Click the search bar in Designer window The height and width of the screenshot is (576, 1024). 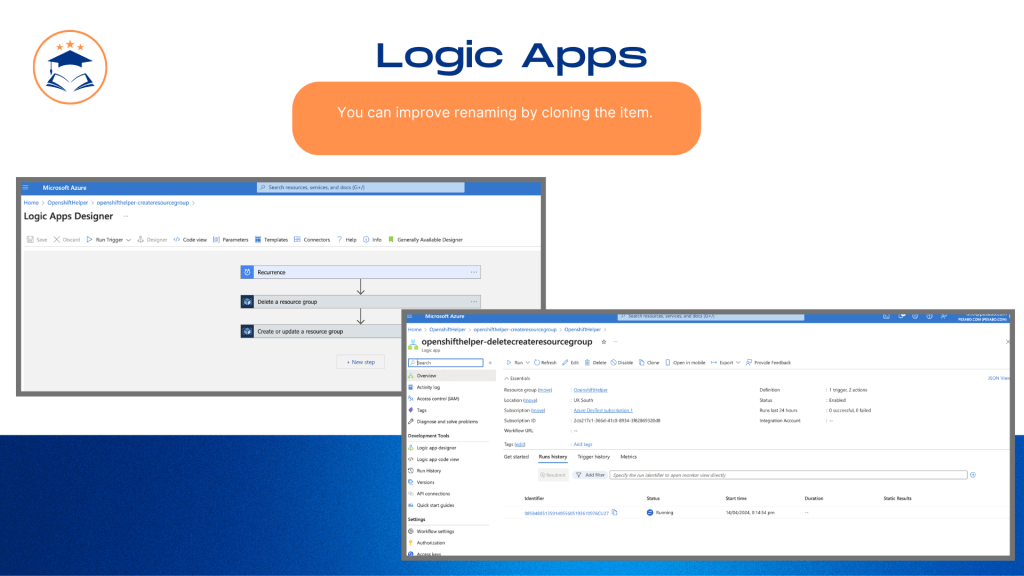click(x=360, y=187)
